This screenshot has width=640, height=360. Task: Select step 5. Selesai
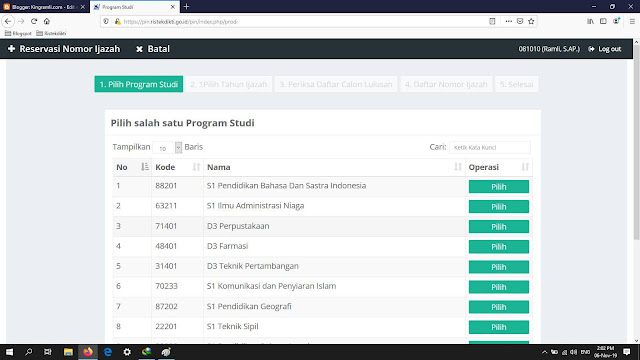[x=517, y=84]
